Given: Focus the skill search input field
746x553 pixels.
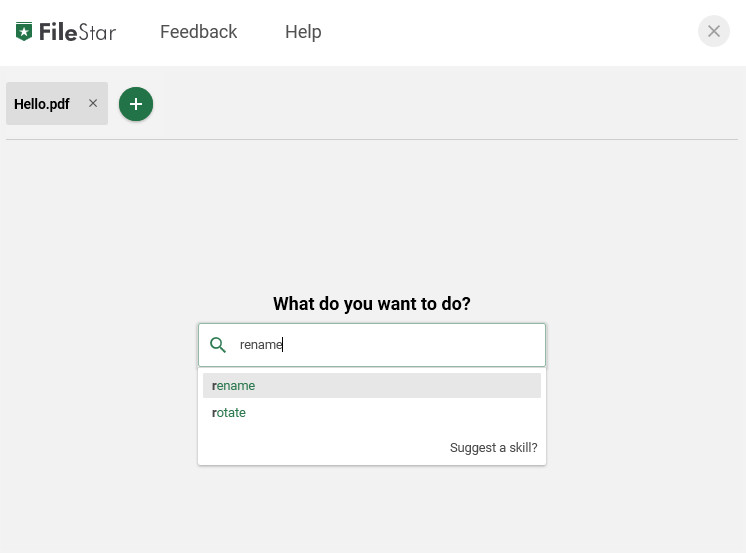Looking at the screenshot, I should 372,345.
